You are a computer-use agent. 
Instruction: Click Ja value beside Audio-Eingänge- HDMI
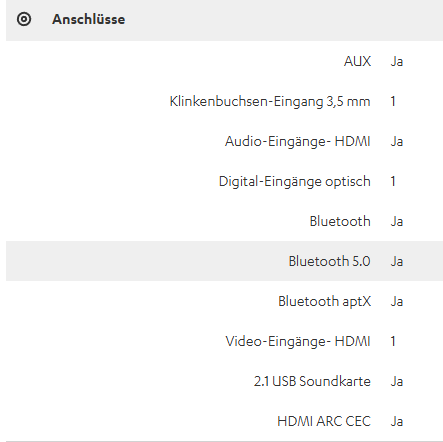coord(397,141)
